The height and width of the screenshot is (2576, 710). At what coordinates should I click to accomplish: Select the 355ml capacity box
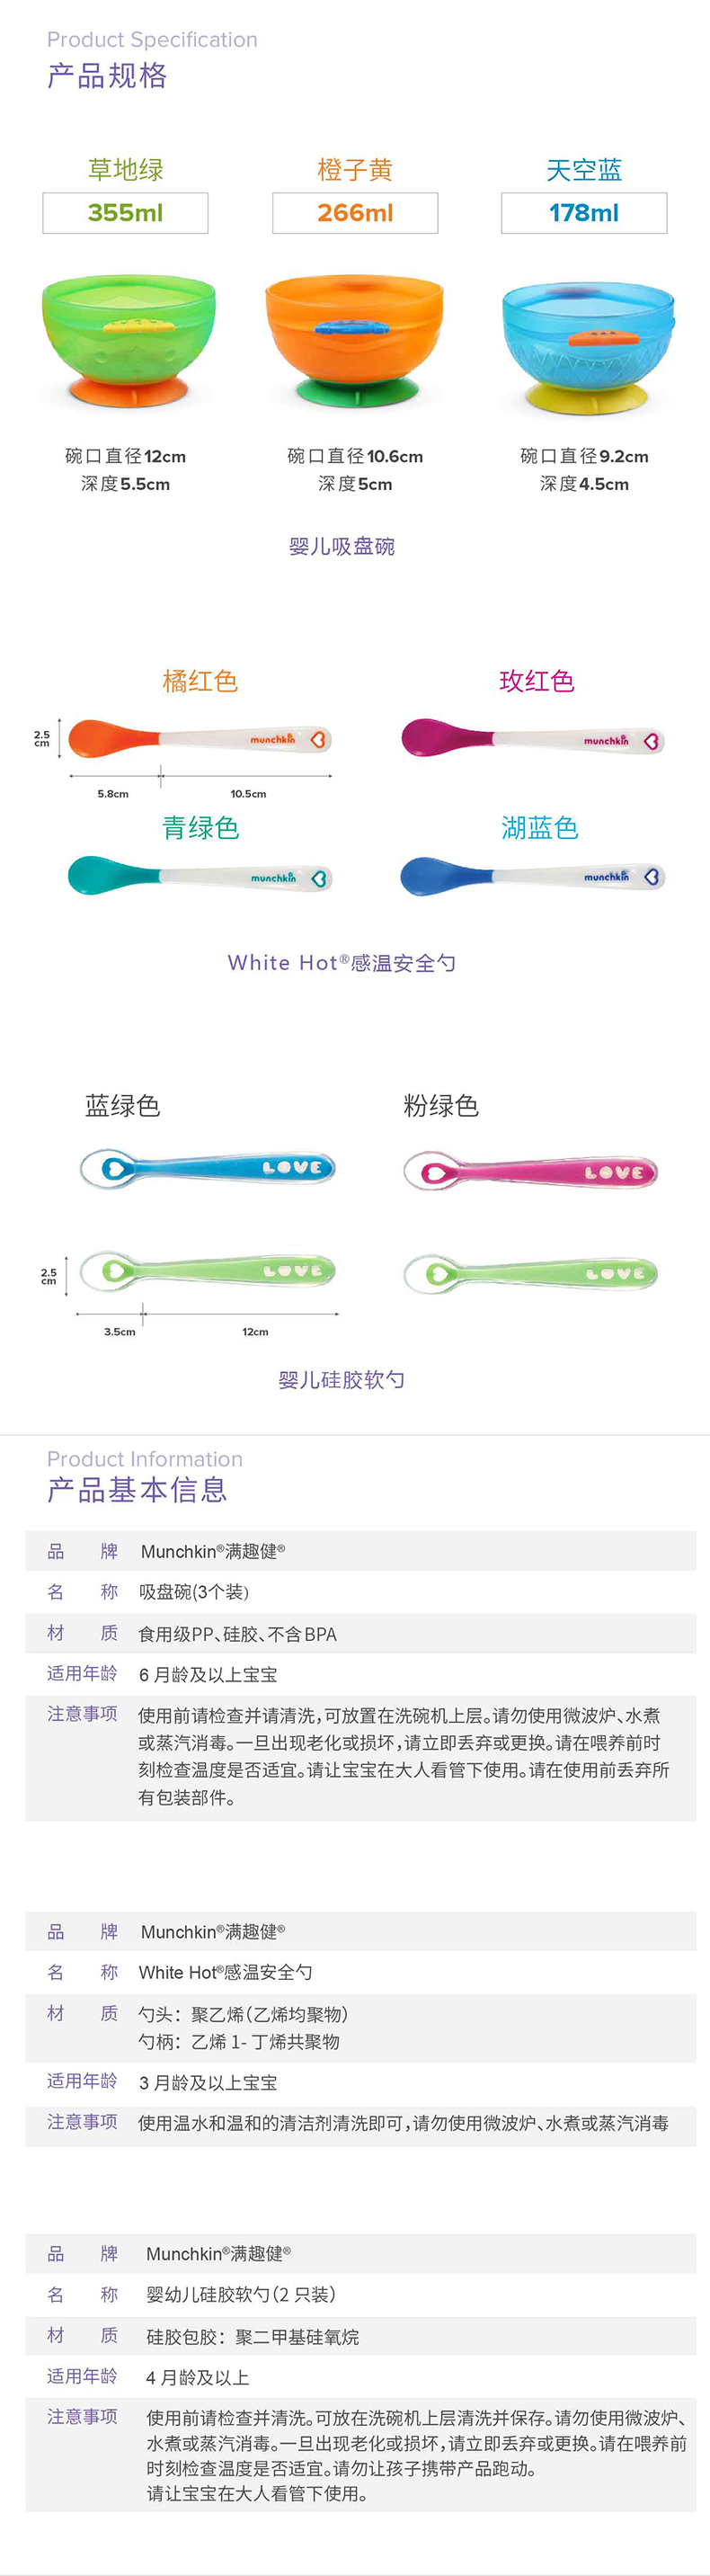125,213
